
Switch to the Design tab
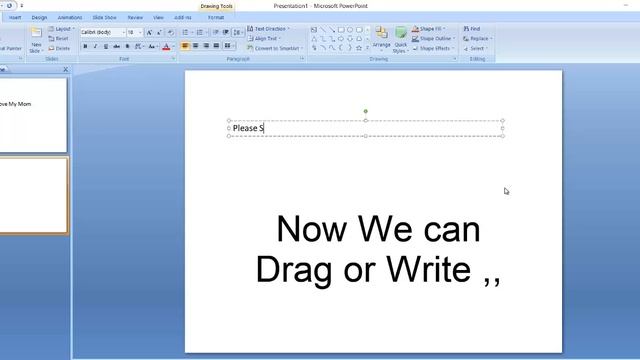(39, 18)
